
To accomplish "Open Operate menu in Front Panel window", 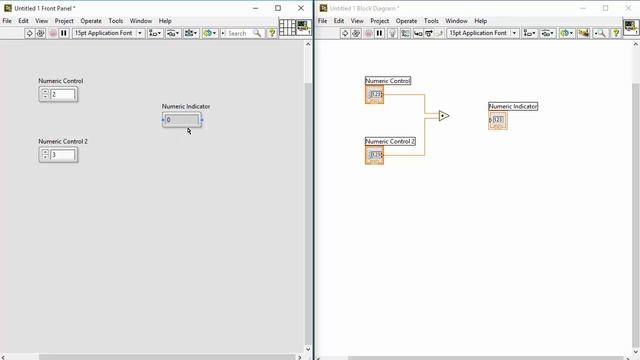I will click(x=91, y=21).
